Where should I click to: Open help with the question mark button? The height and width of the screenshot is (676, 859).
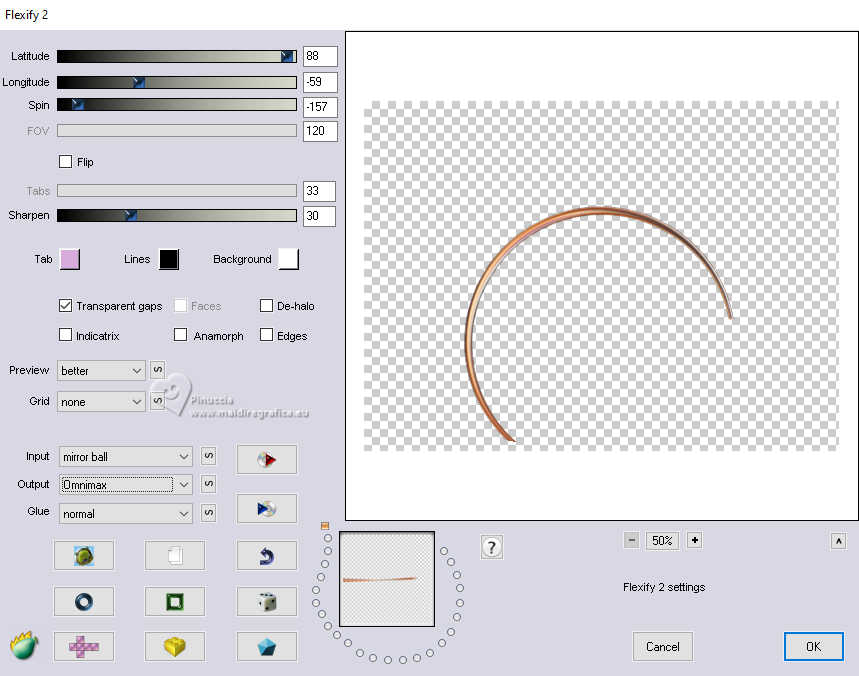[491, 547]
